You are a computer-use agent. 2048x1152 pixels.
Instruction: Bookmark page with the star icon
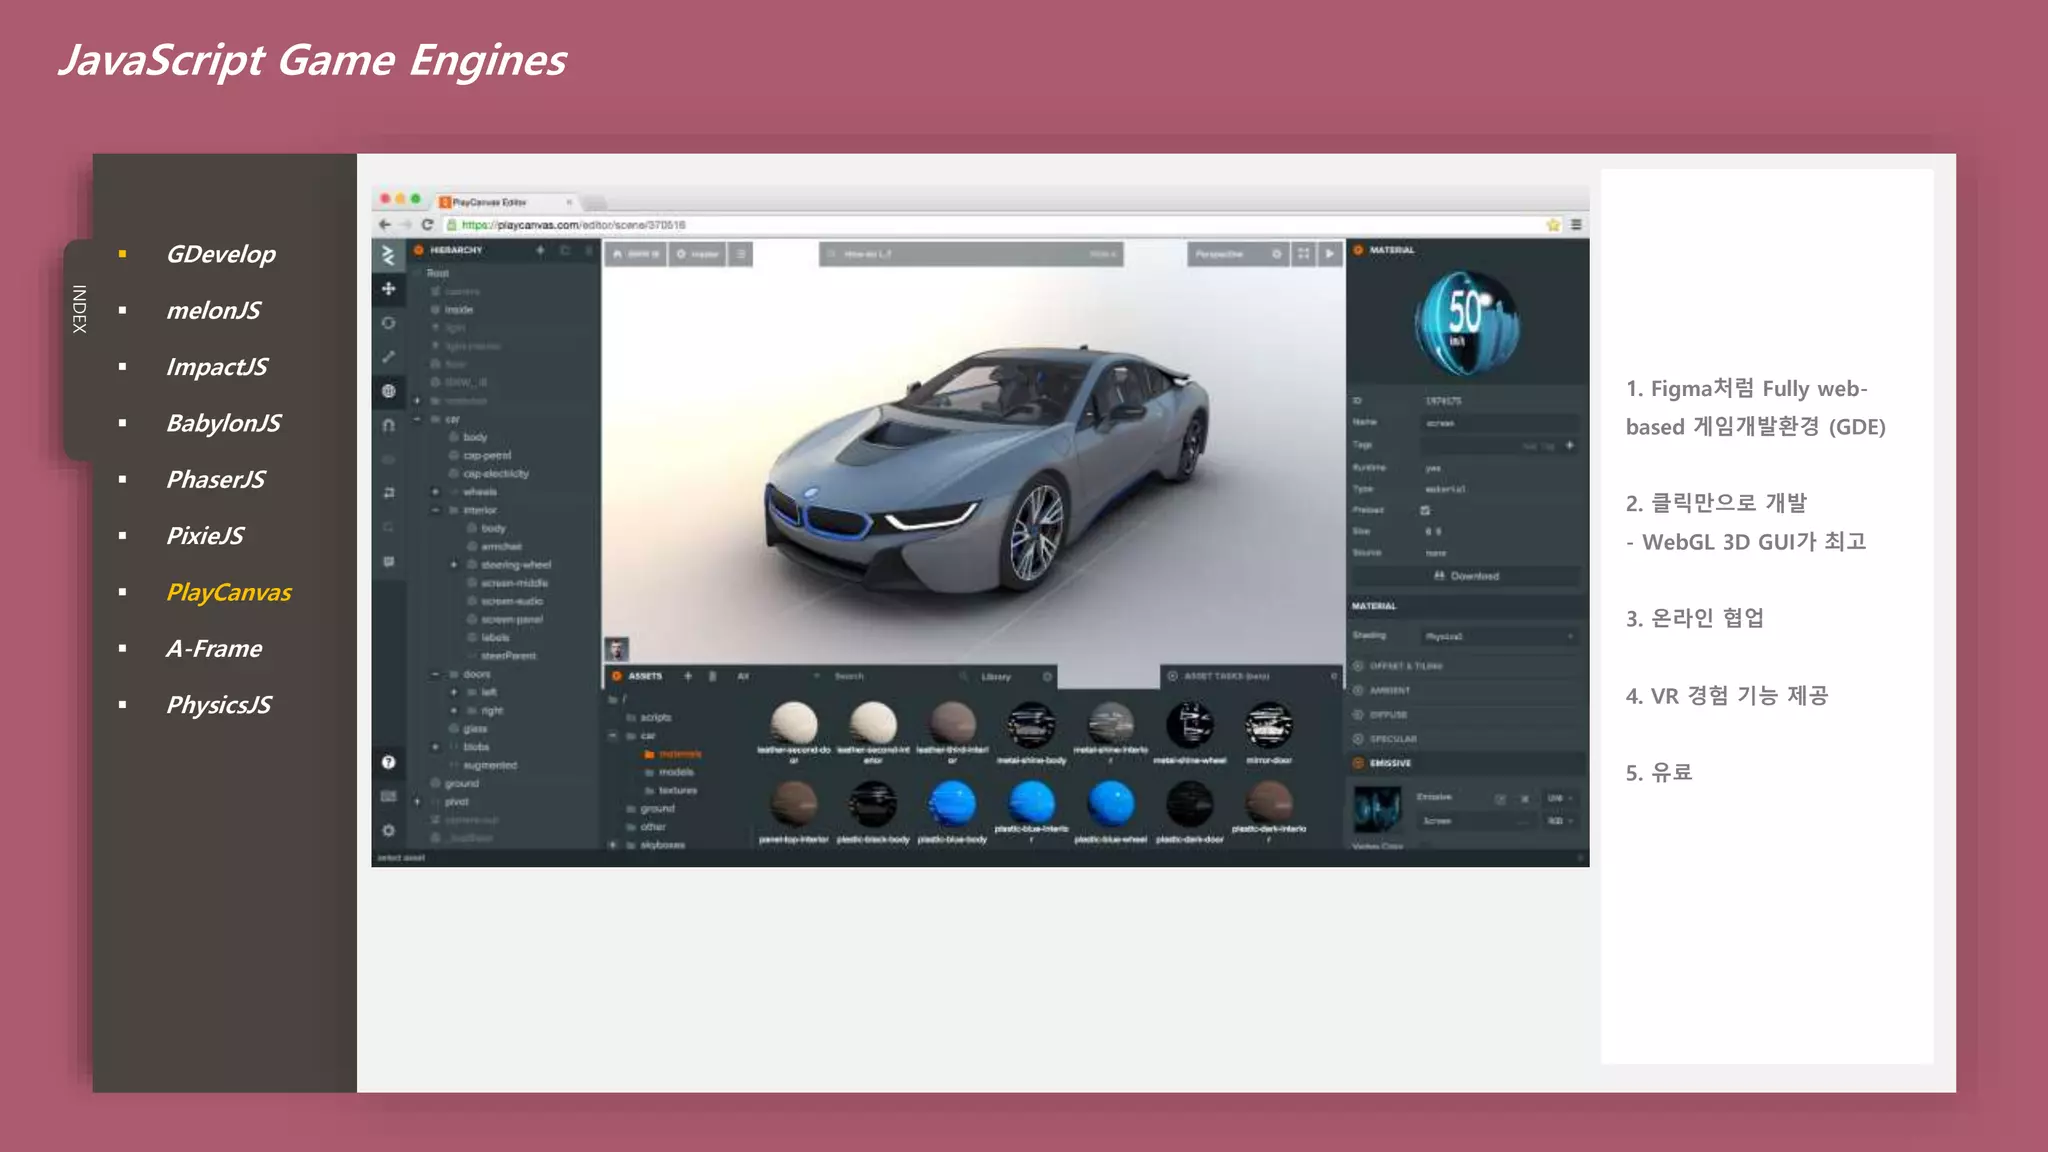coord(1553,225)
